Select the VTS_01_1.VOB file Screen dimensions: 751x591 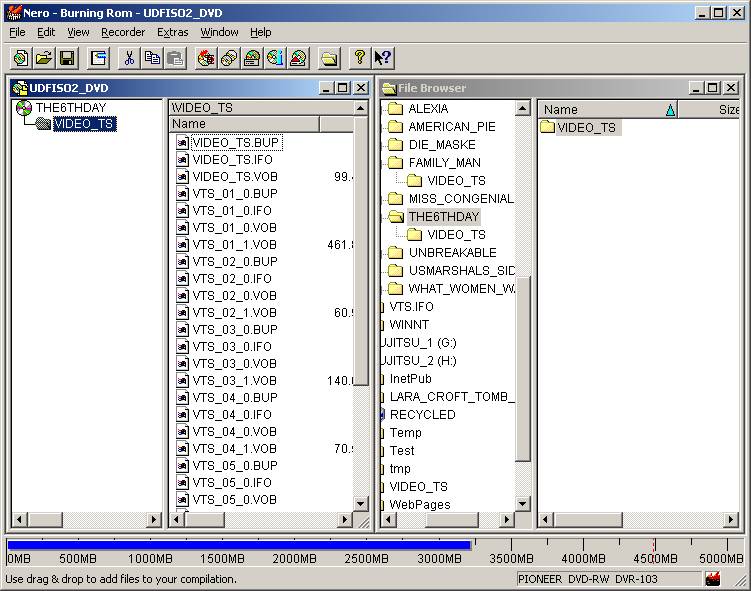tap(234, 245)
